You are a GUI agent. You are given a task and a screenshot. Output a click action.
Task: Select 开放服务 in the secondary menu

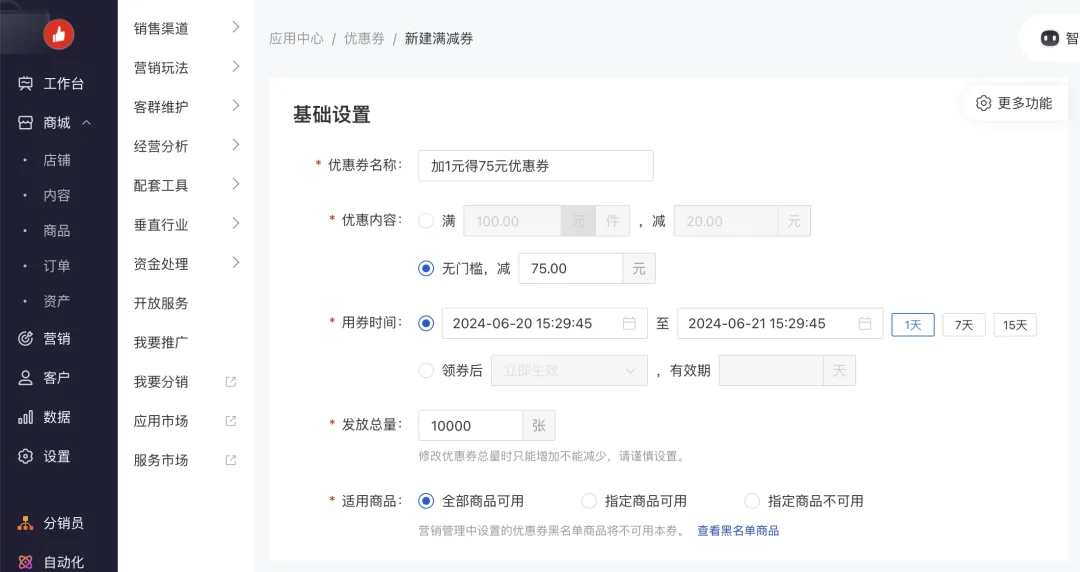coord(161,303)
